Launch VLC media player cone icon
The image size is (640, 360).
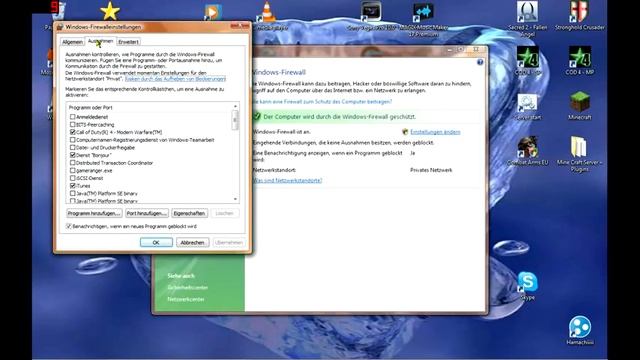tap(268, 12)
